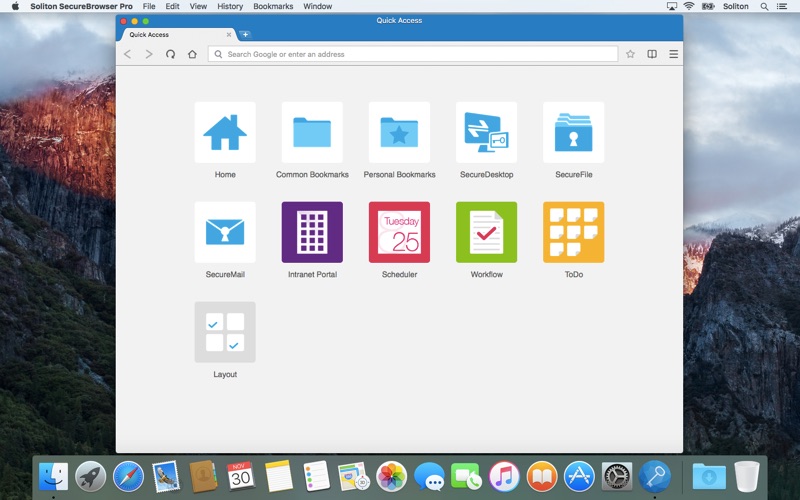The height and width of the screenshot is (500, 800).
Task: Open Personal Bookmarks star folder tile
Action: [x=399, y=132]
